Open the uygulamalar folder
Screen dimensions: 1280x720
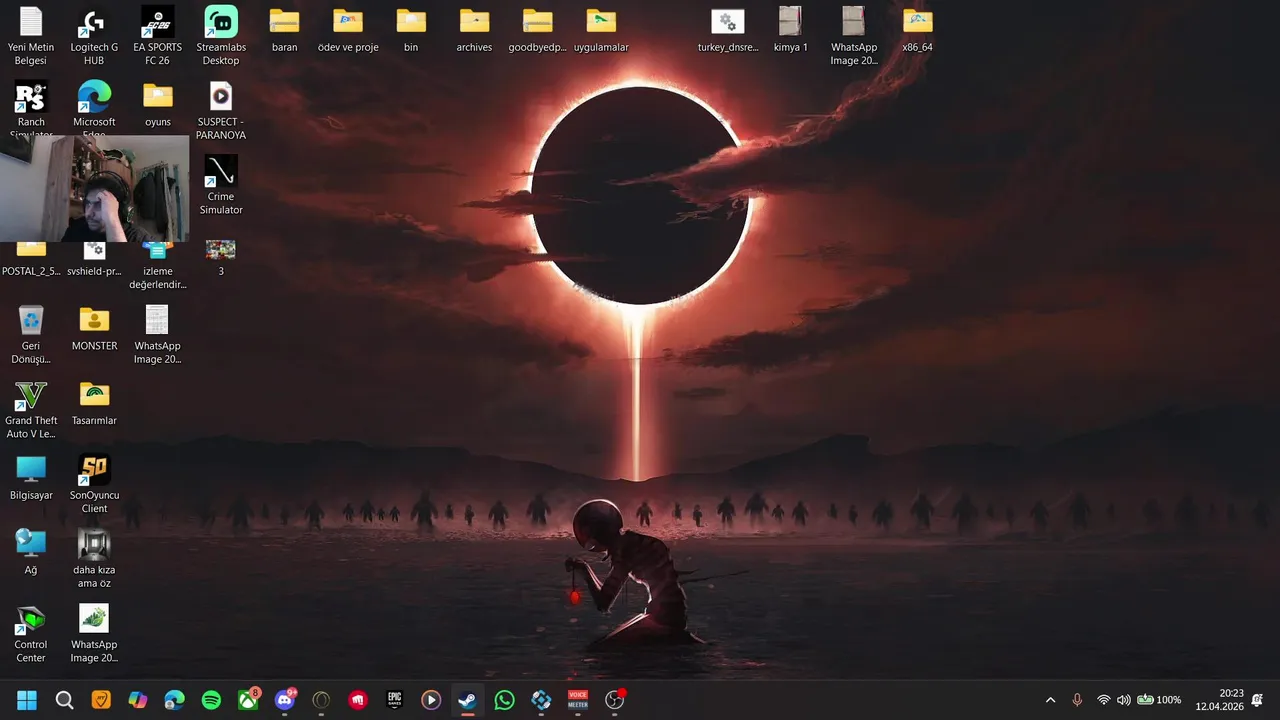coord(601,30)
